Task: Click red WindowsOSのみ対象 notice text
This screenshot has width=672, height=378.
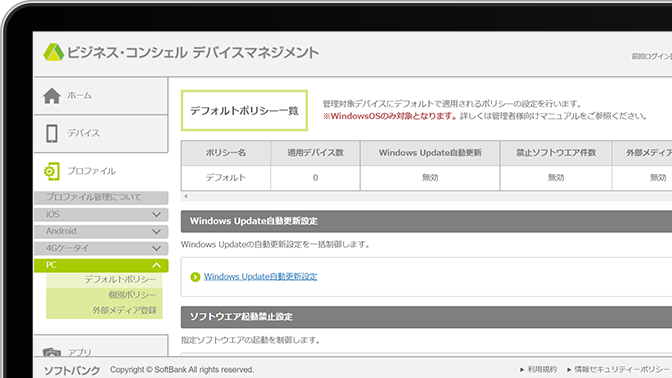Action: click(390, 116)
